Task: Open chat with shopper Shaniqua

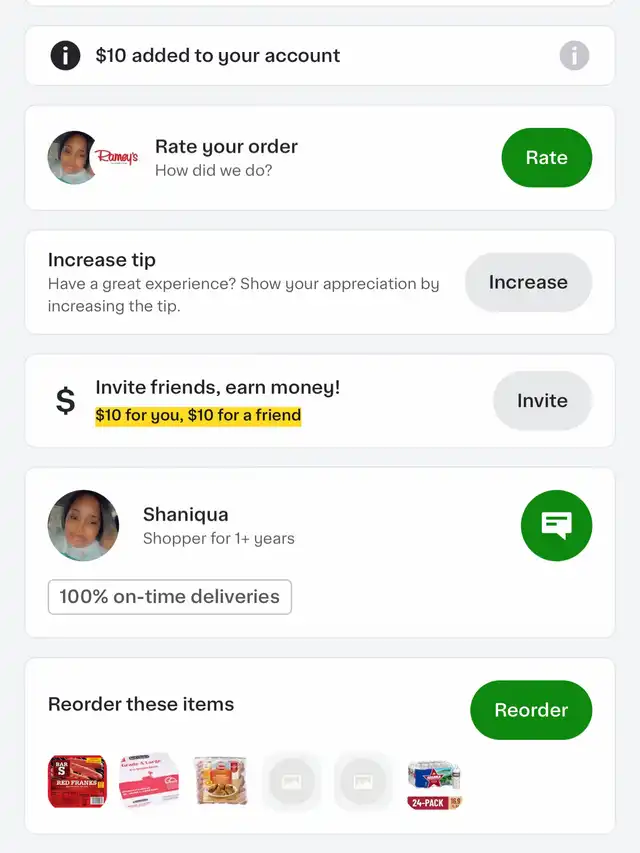Action: 556,526
